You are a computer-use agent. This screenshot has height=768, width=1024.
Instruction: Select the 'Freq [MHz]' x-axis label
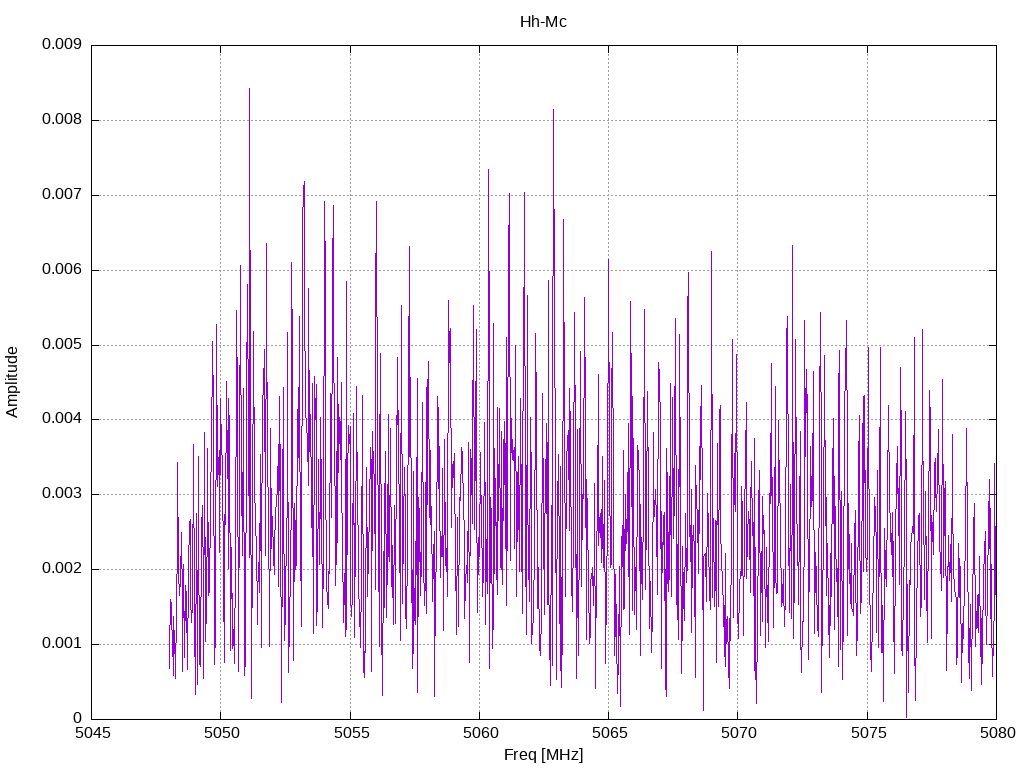point(543,755)
